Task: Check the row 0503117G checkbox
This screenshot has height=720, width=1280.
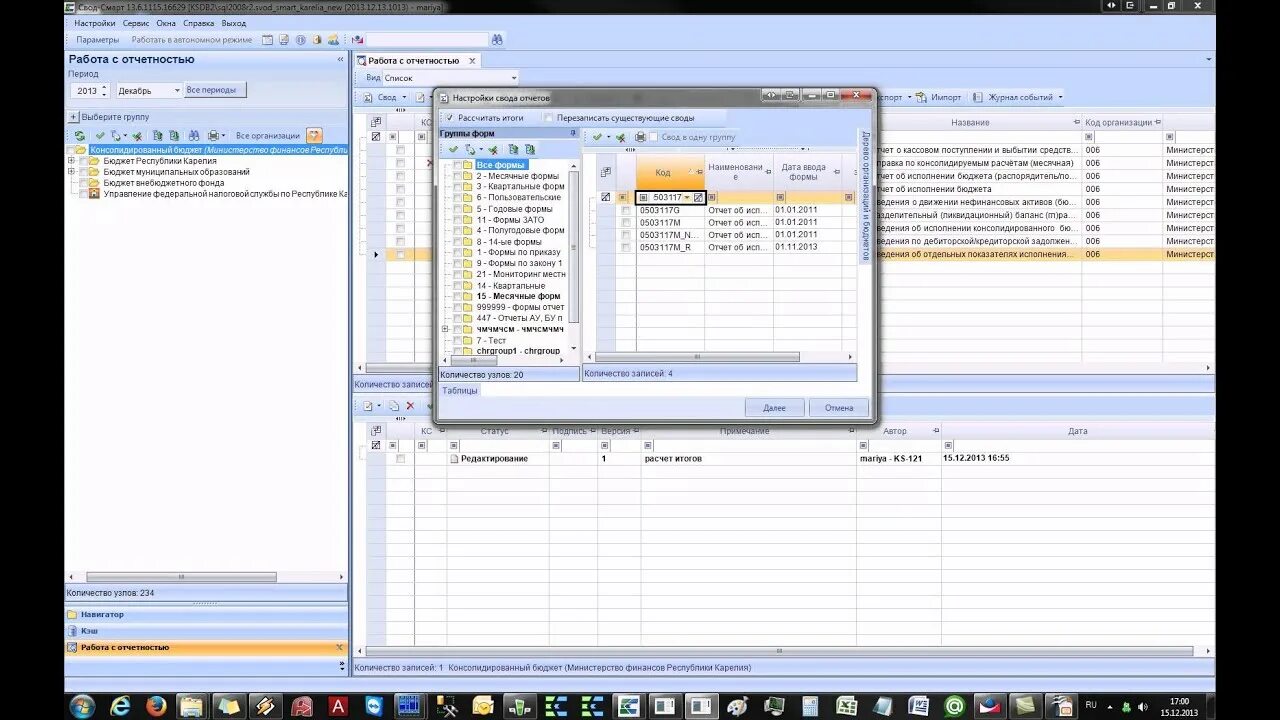Action: [626, 210]
